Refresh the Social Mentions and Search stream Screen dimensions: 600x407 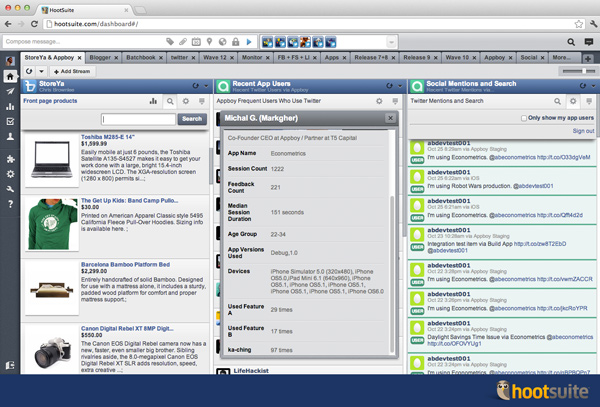point(582,86)
